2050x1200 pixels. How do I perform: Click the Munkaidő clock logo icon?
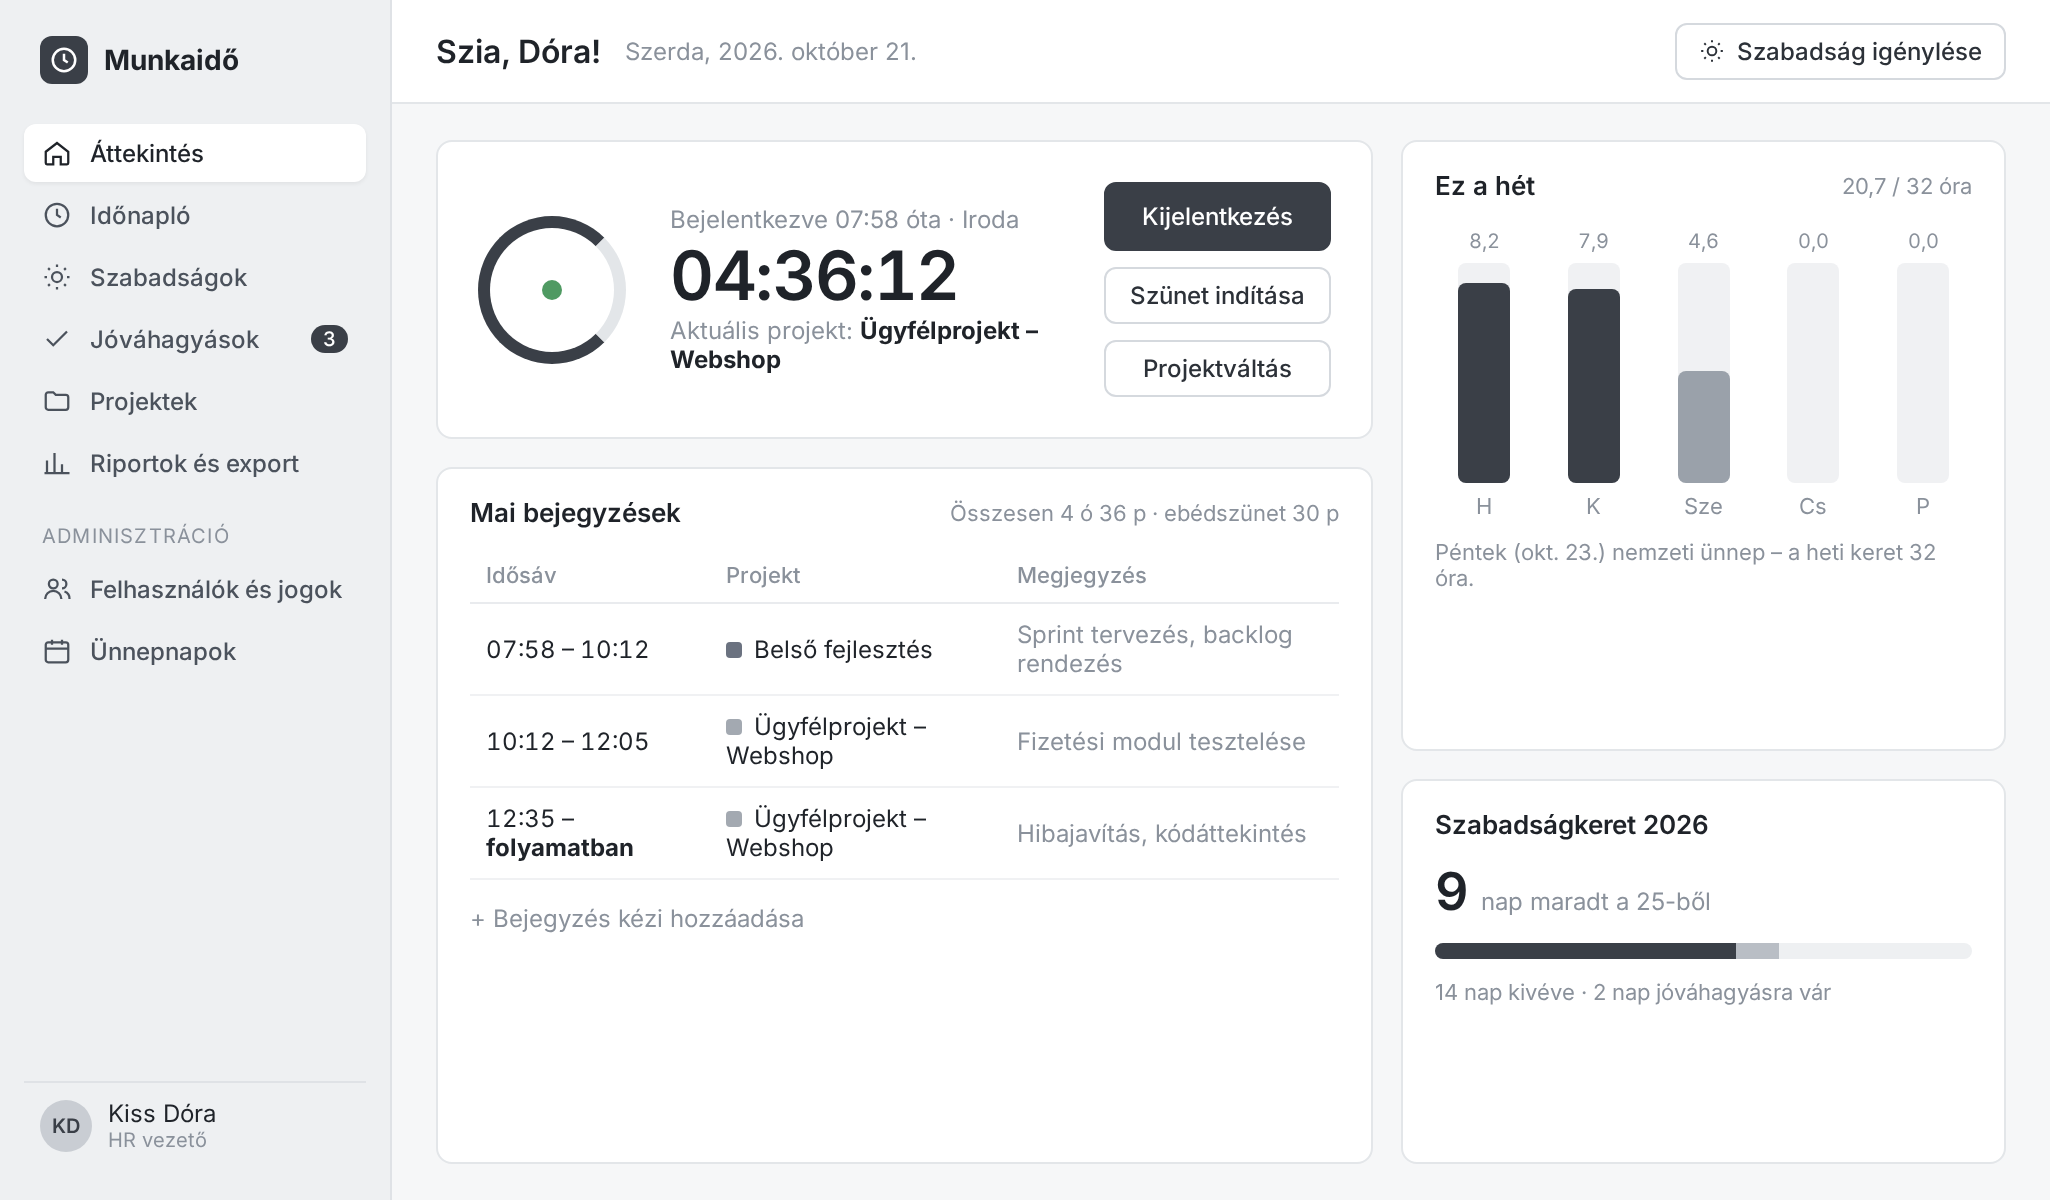point(64,60)
